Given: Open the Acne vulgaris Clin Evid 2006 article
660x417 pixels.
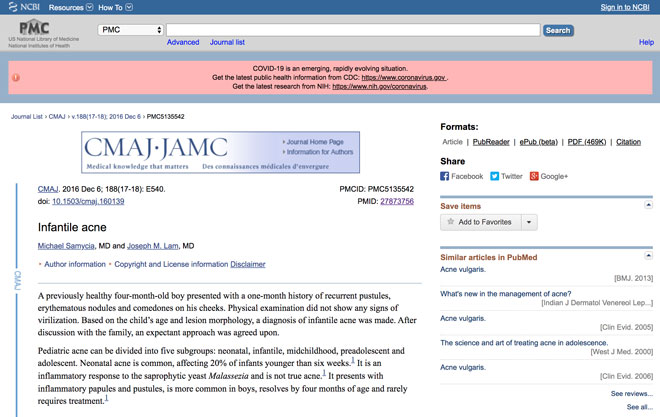Looking at the screenshot, I should [x=463, y=367].
